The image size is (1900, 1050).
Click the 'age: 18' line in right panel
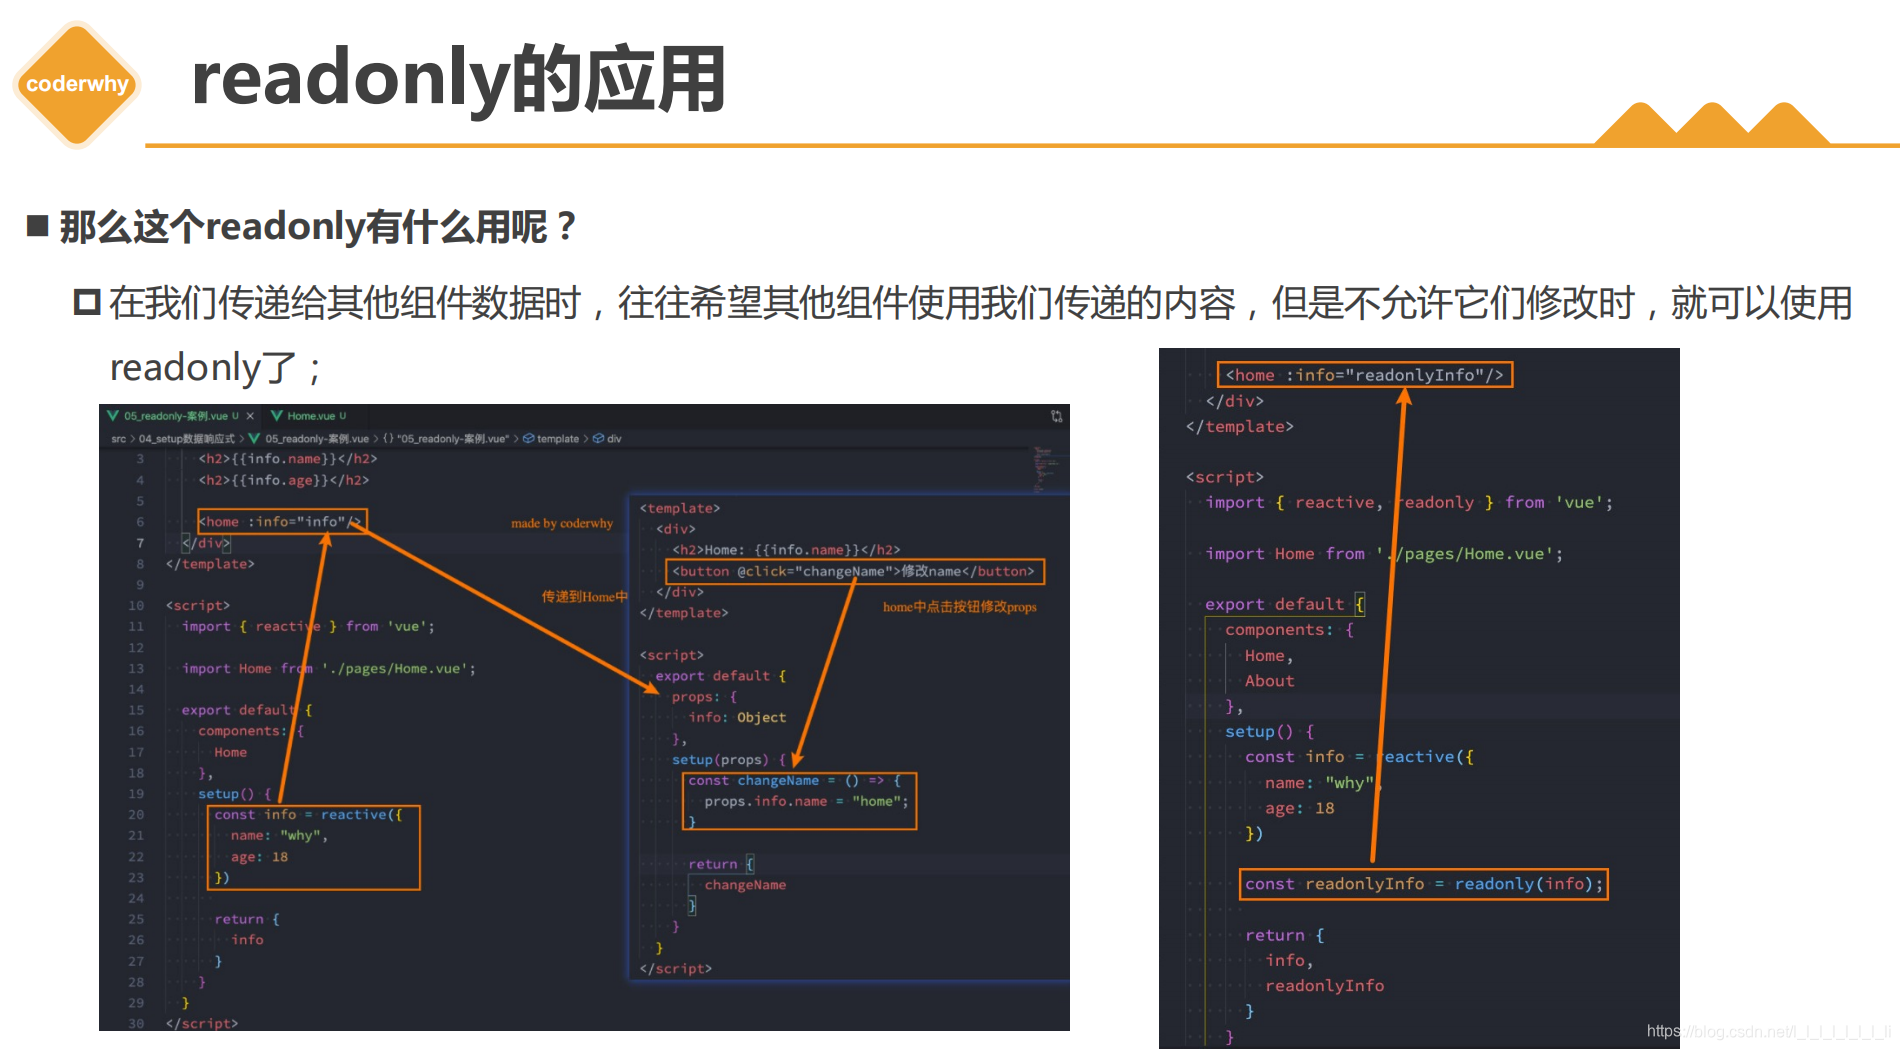1299,808
